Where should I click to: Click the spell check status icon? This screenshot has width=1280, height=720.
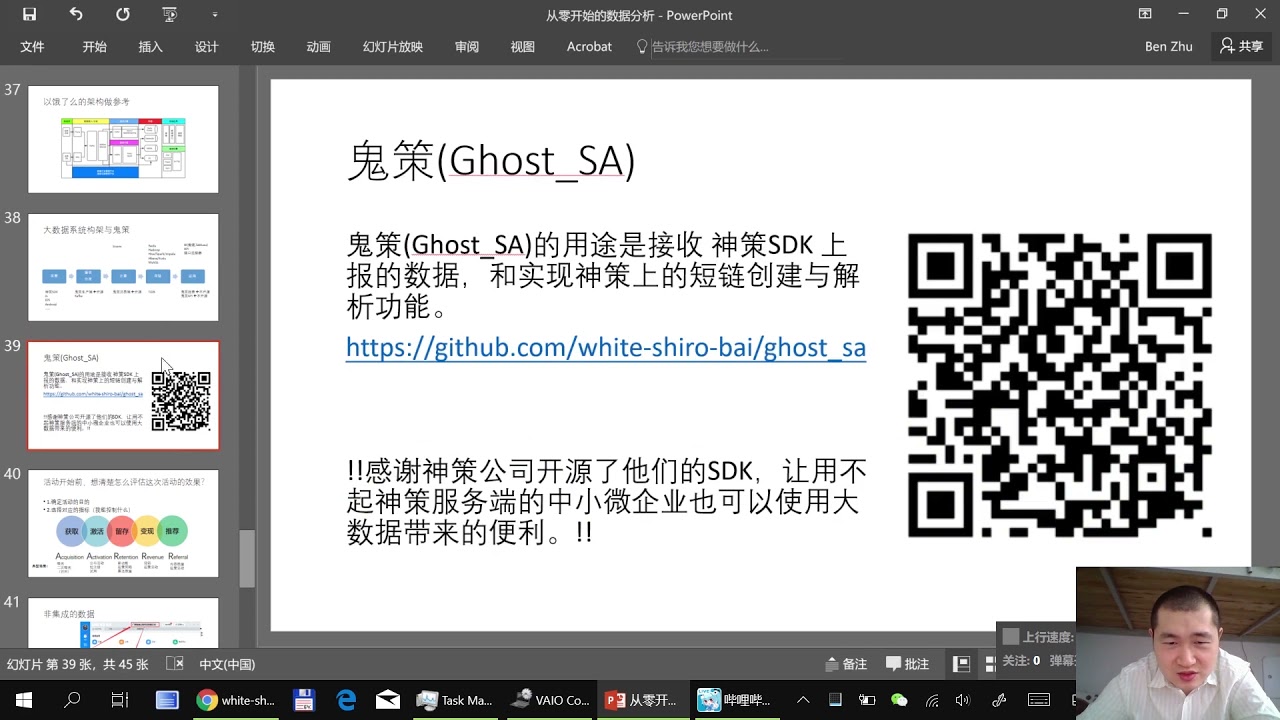[174, 664]
